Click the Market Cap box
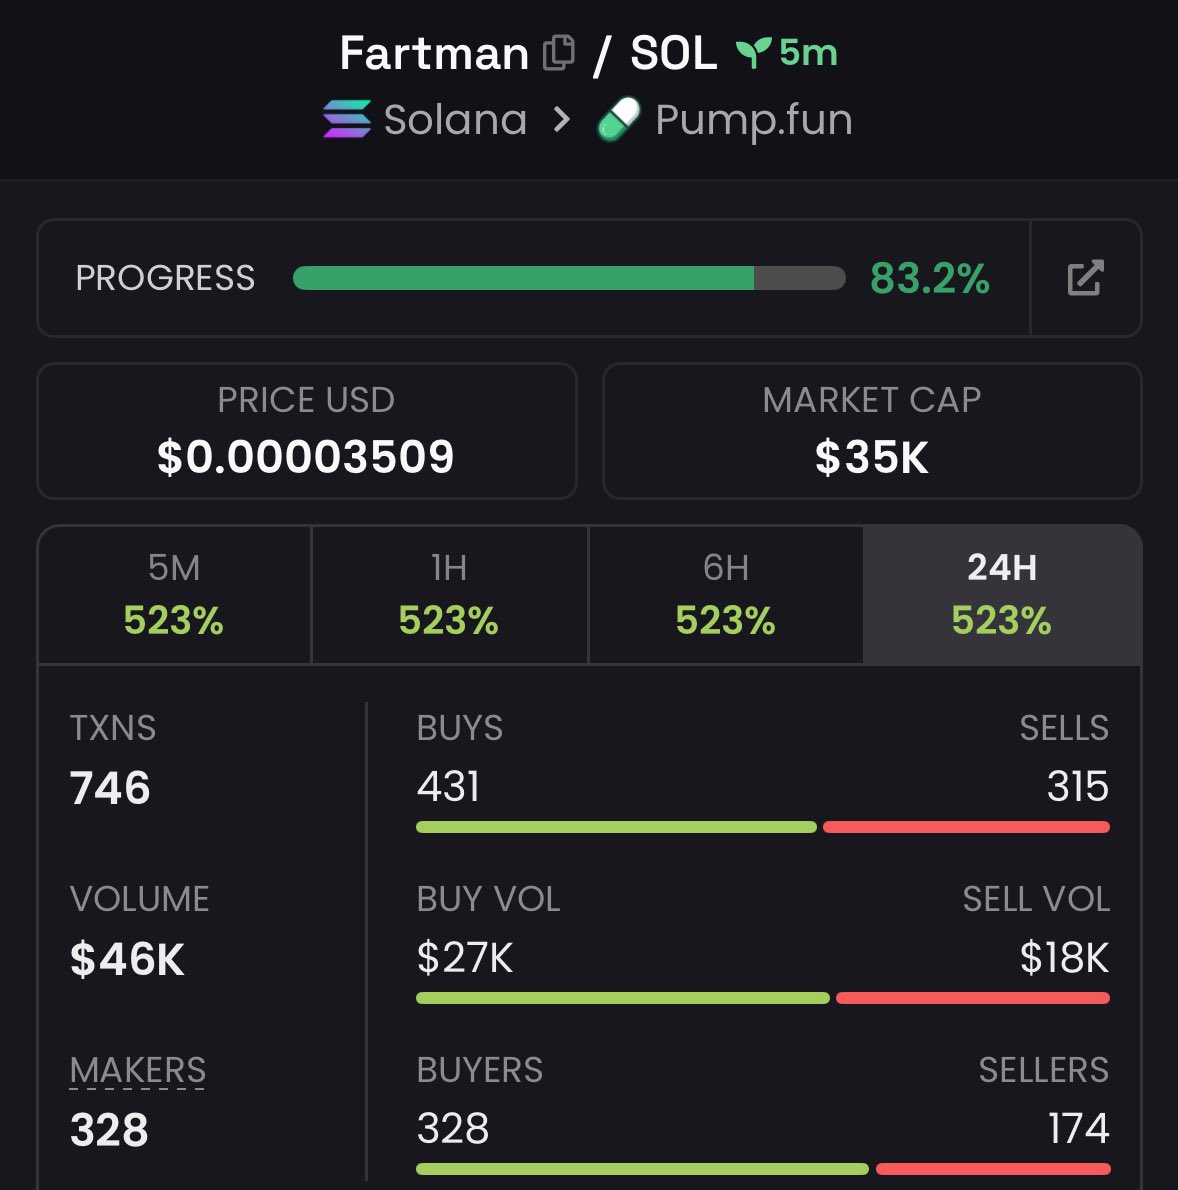This screenshot has height=1190, width=1178. 871,431
